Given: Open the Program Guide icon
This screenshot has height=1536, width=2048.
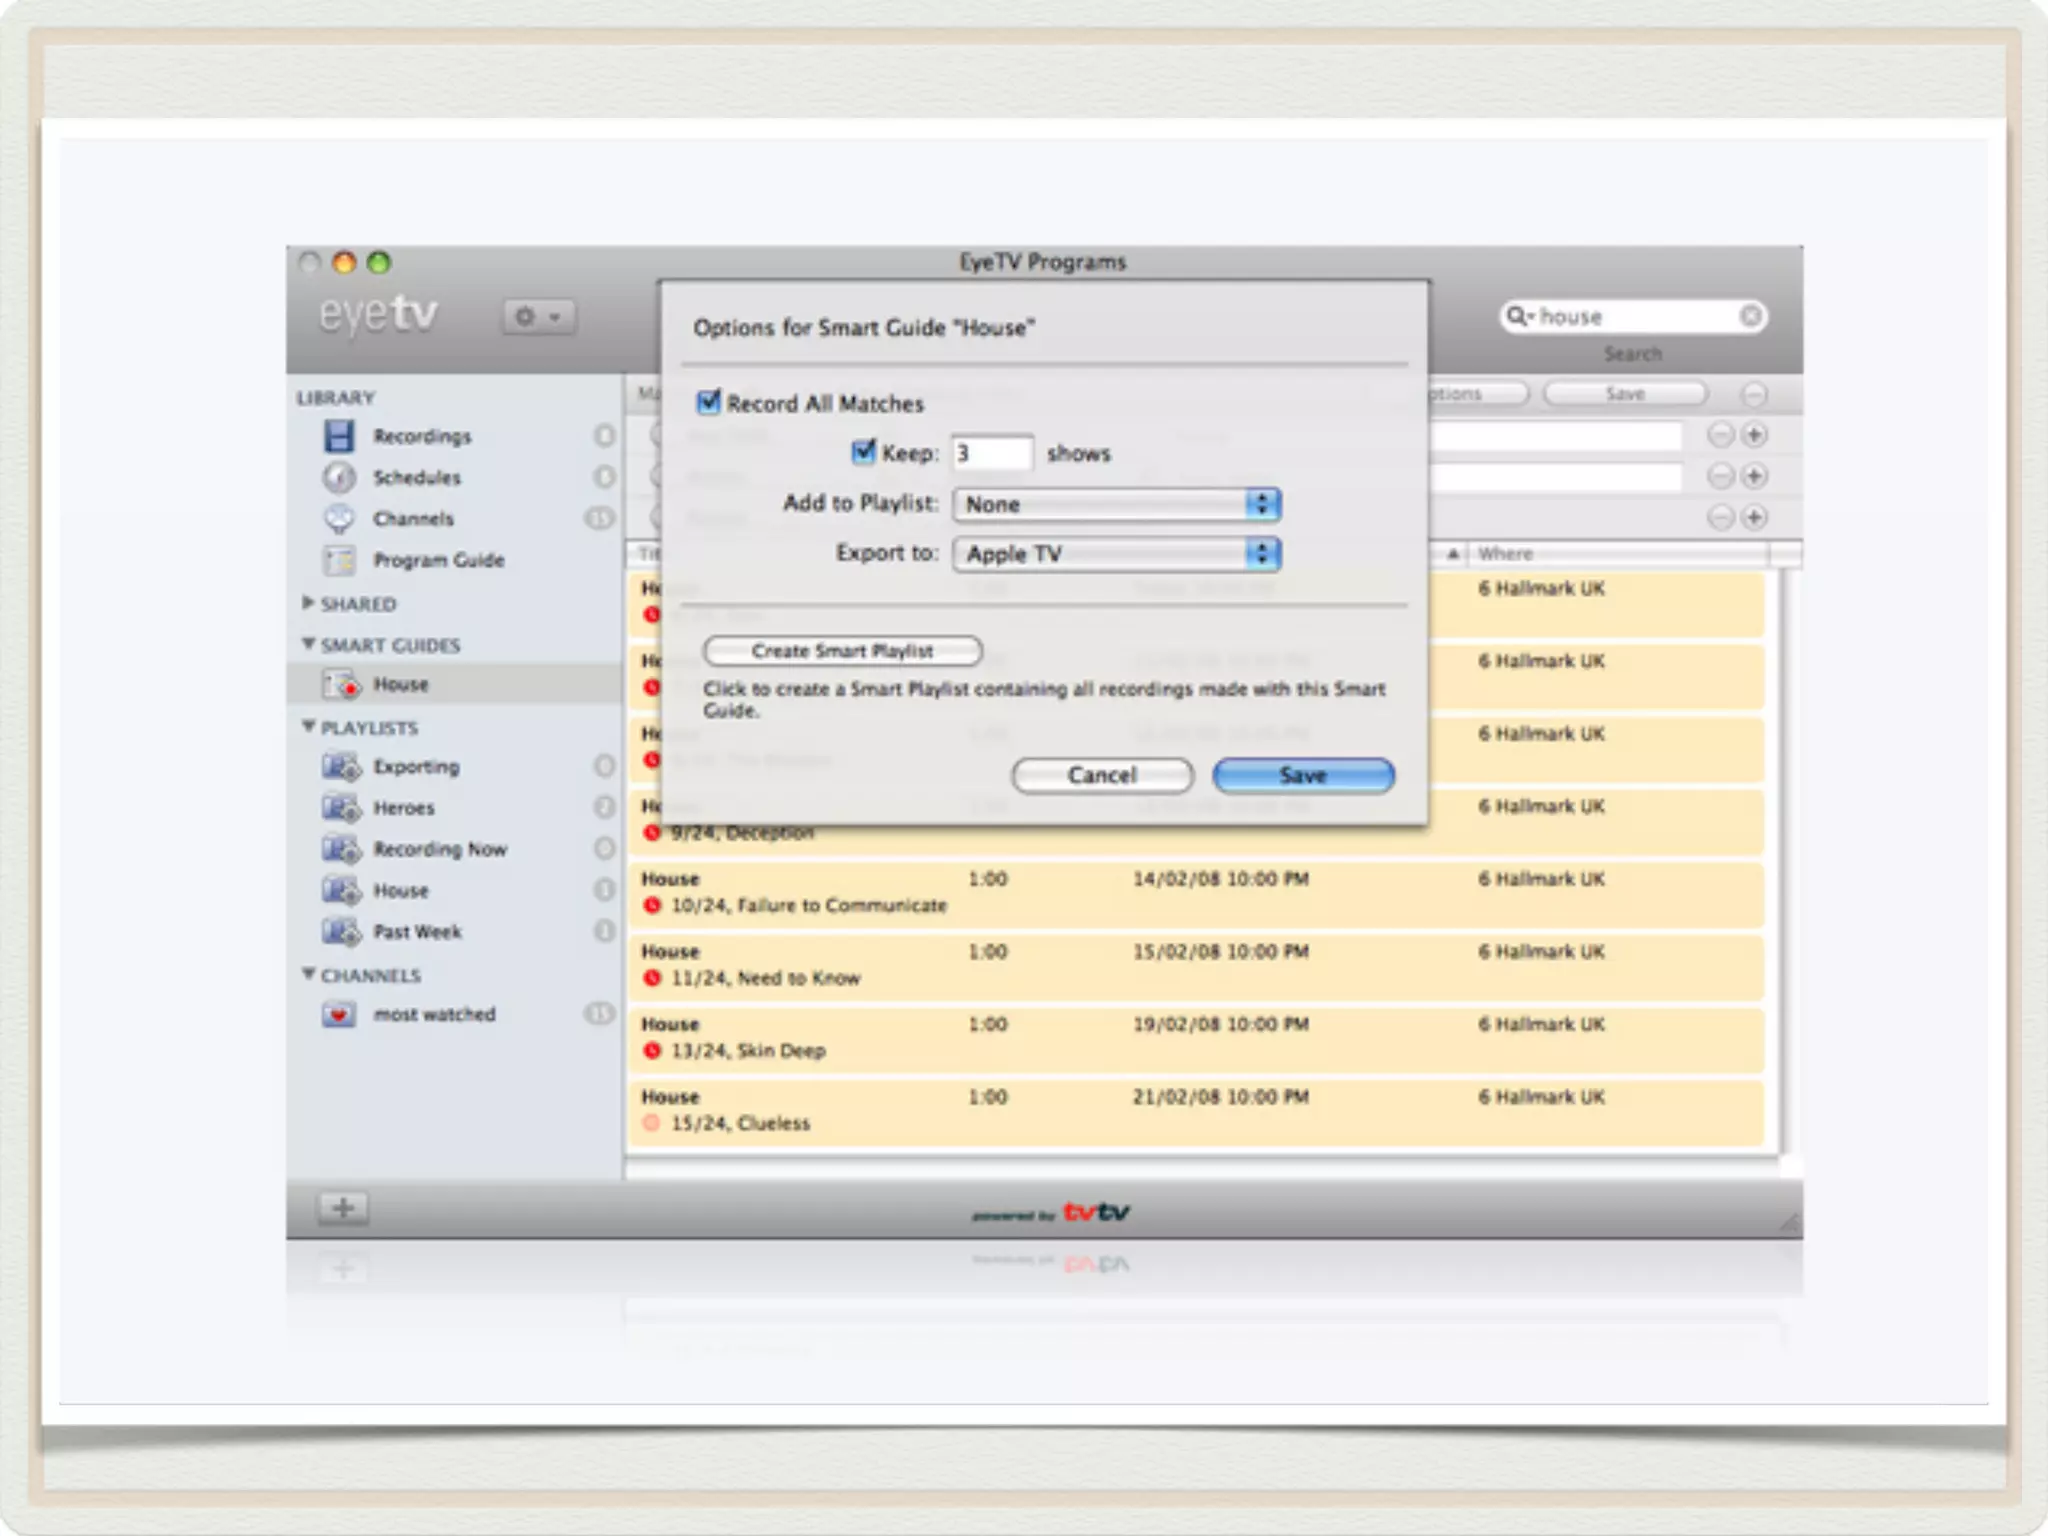Looking at the screenshot, I should tap(339, 560).
